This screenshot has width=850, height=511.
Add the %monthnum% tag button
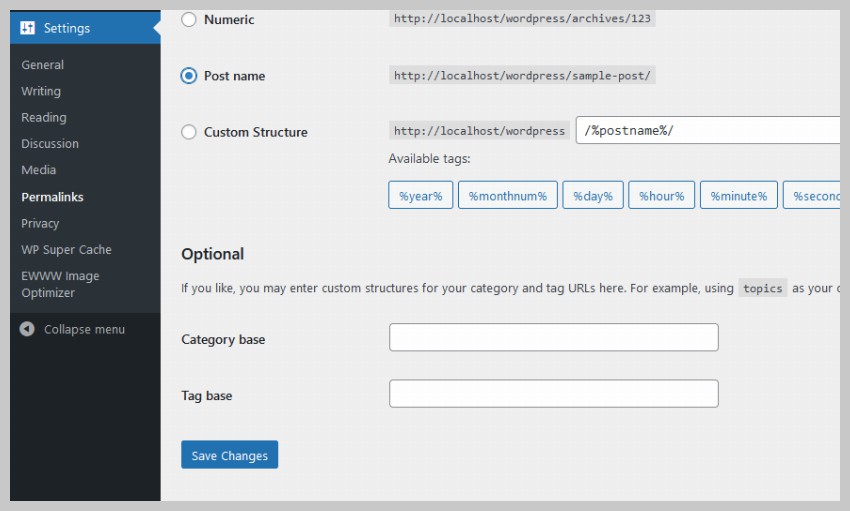[507, 196]
